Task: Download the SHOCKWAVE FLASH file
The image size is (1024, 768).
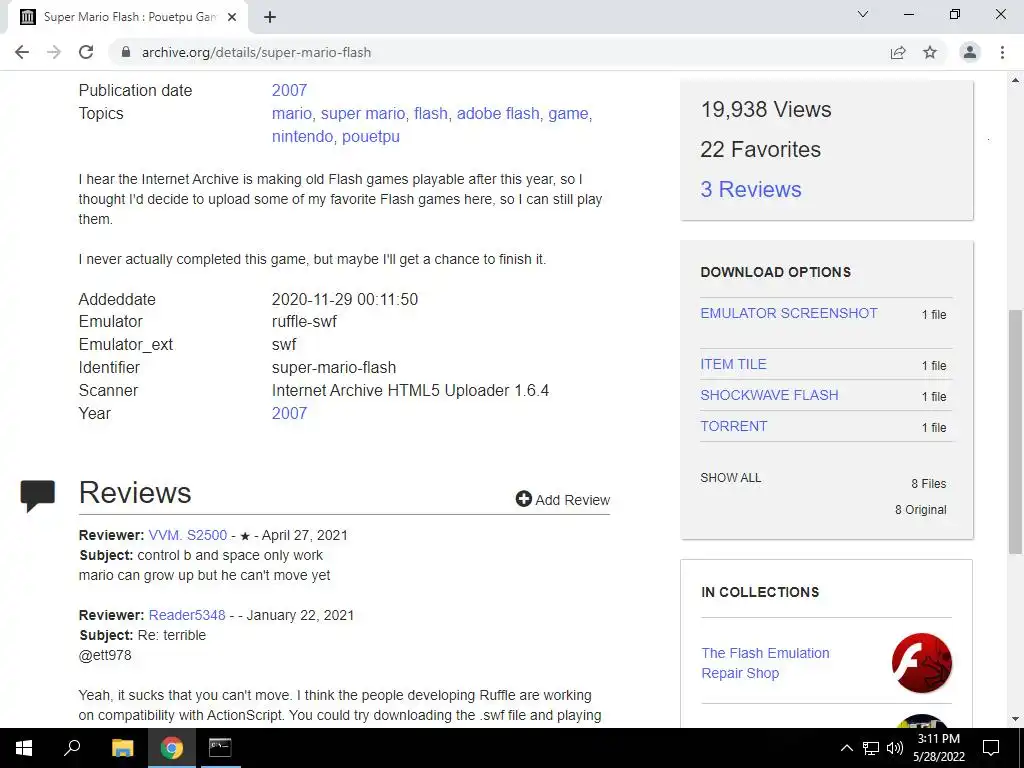Action: pos(769,395)
